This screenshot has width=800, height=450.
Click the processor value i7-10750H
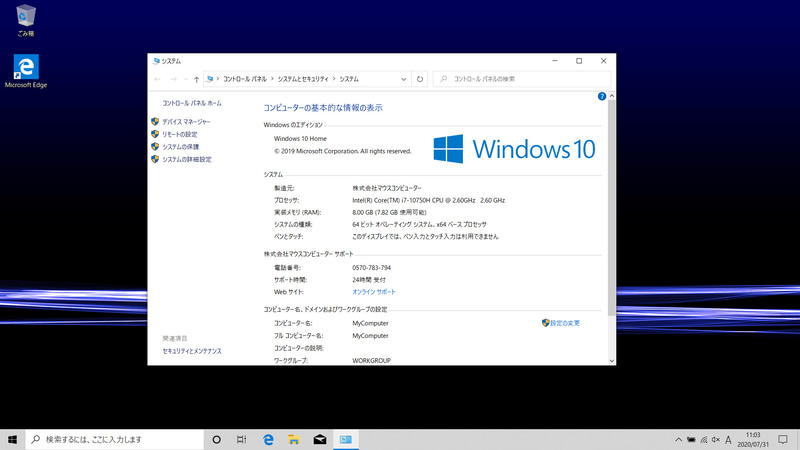429,201
